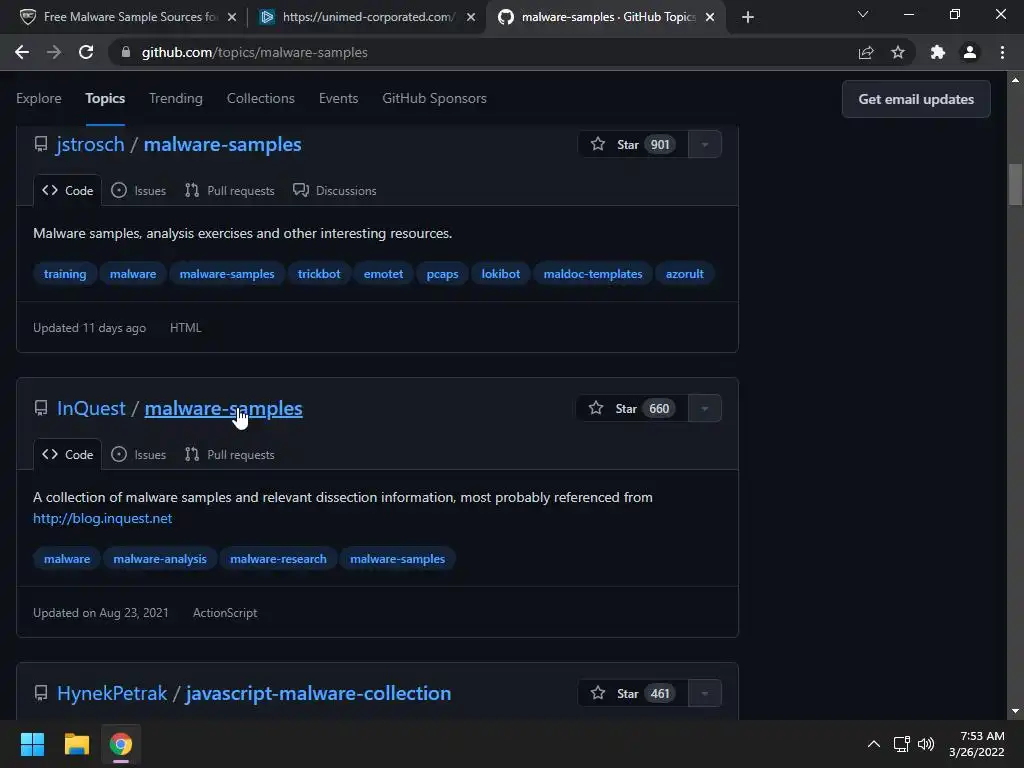The height and width of the screenshot is (768, 1024).
Task: Go to the Trending page
Action: click(x=176, y=99)
